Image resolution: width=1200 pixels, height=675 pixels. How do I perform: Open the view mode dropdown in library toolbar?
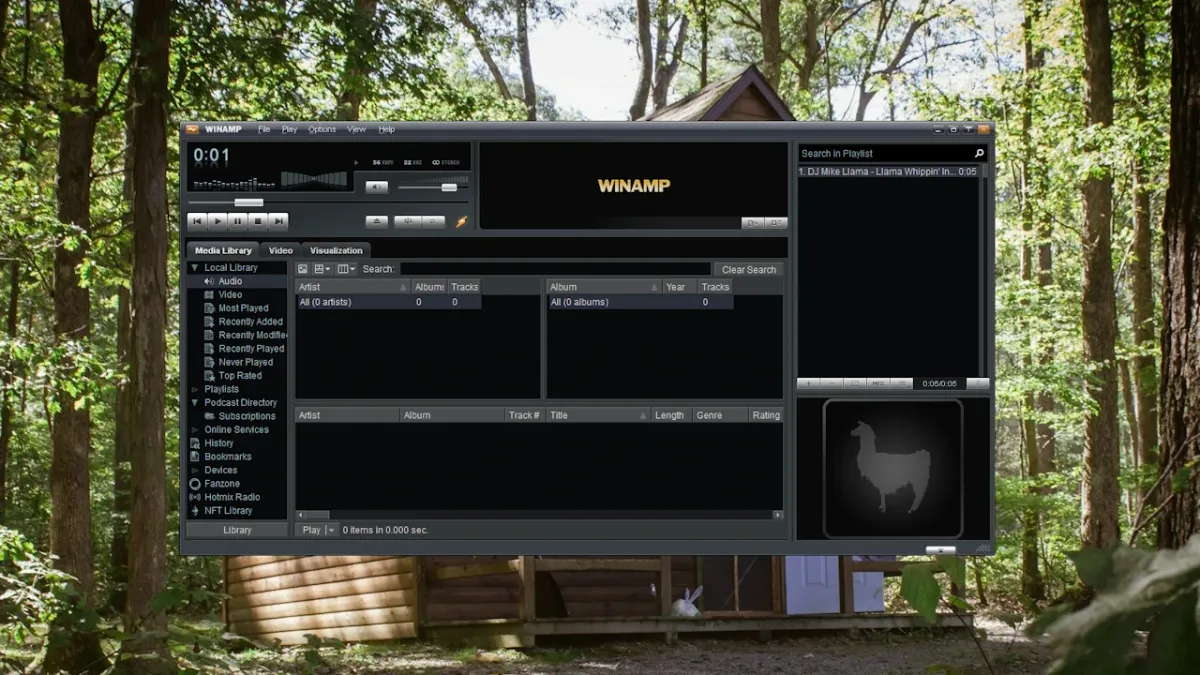point(322,269)
